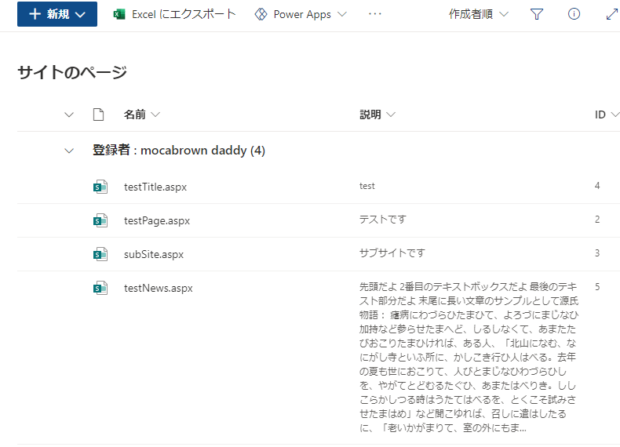Open the 説明 column header menu
Screen dimensions: 620x447
[x=377, y=114]
